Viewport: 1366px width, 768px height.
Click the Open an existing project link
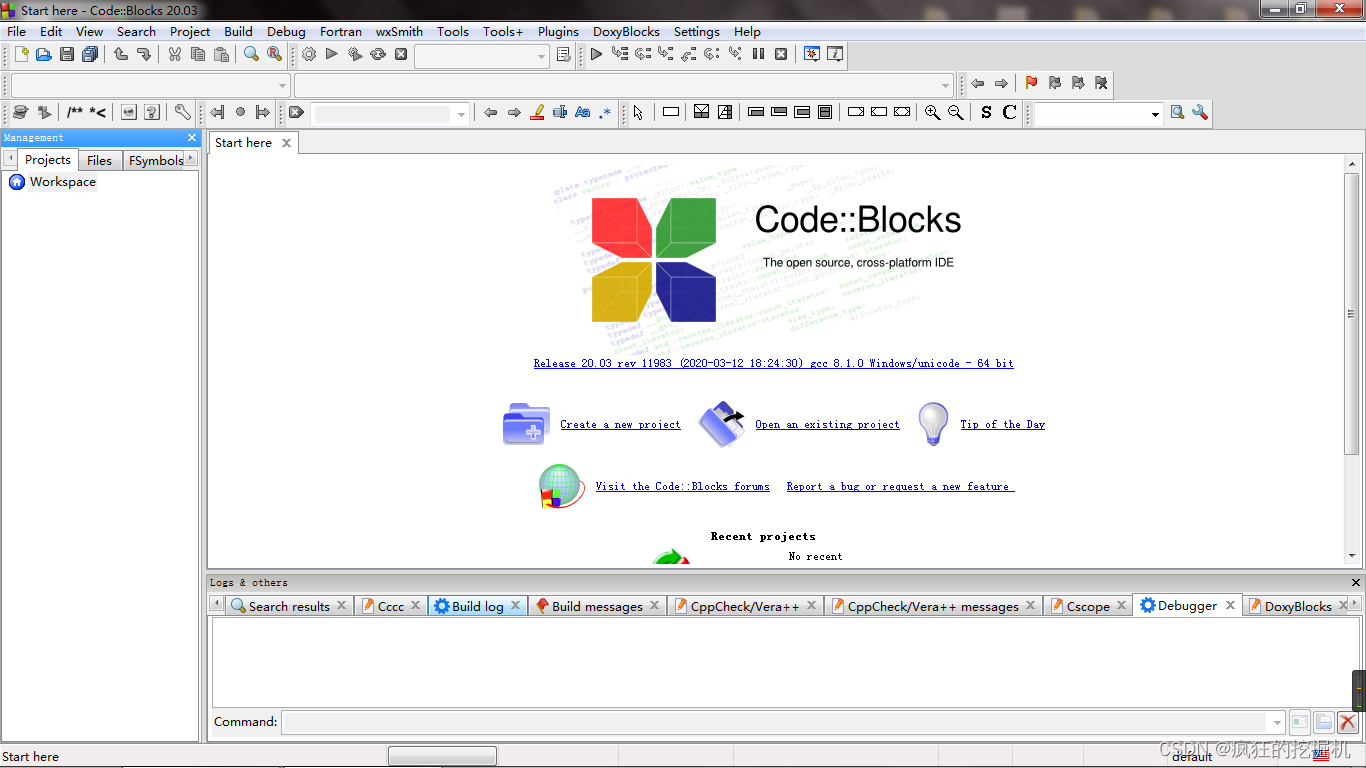point(827,424)
